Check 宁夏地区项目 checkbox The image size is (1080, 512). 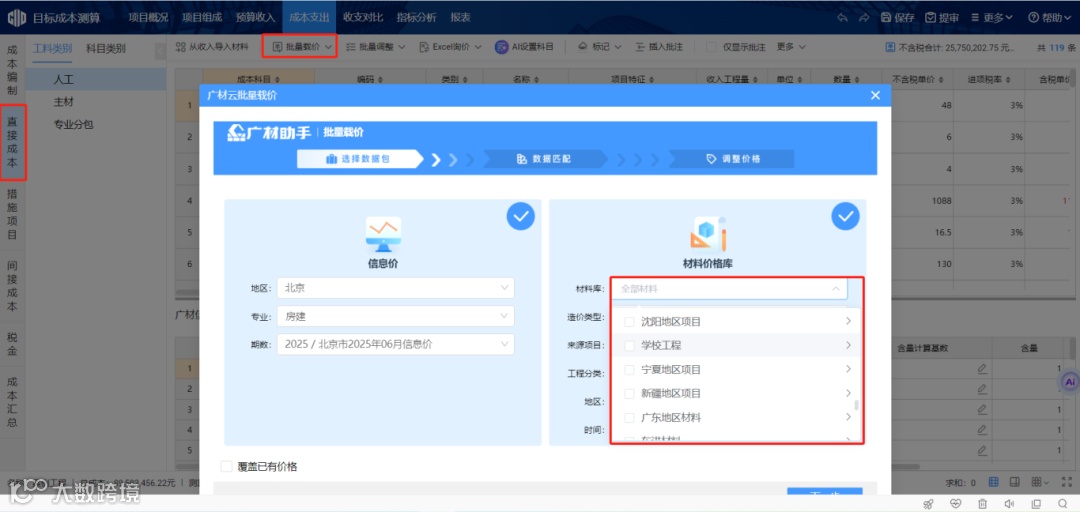coord(629,370)
